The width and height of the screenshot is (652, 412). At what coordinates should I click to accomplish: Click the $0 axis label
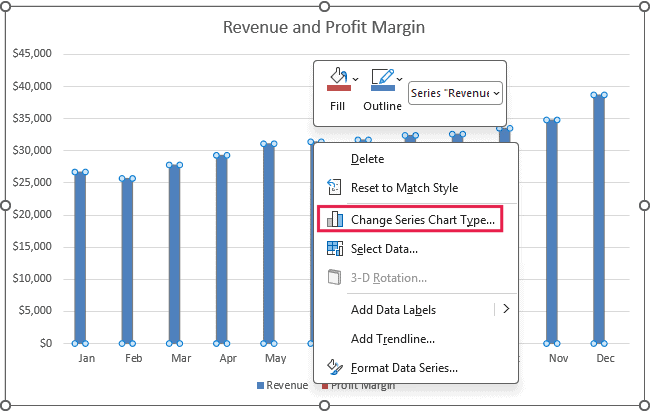pos(46,343)
